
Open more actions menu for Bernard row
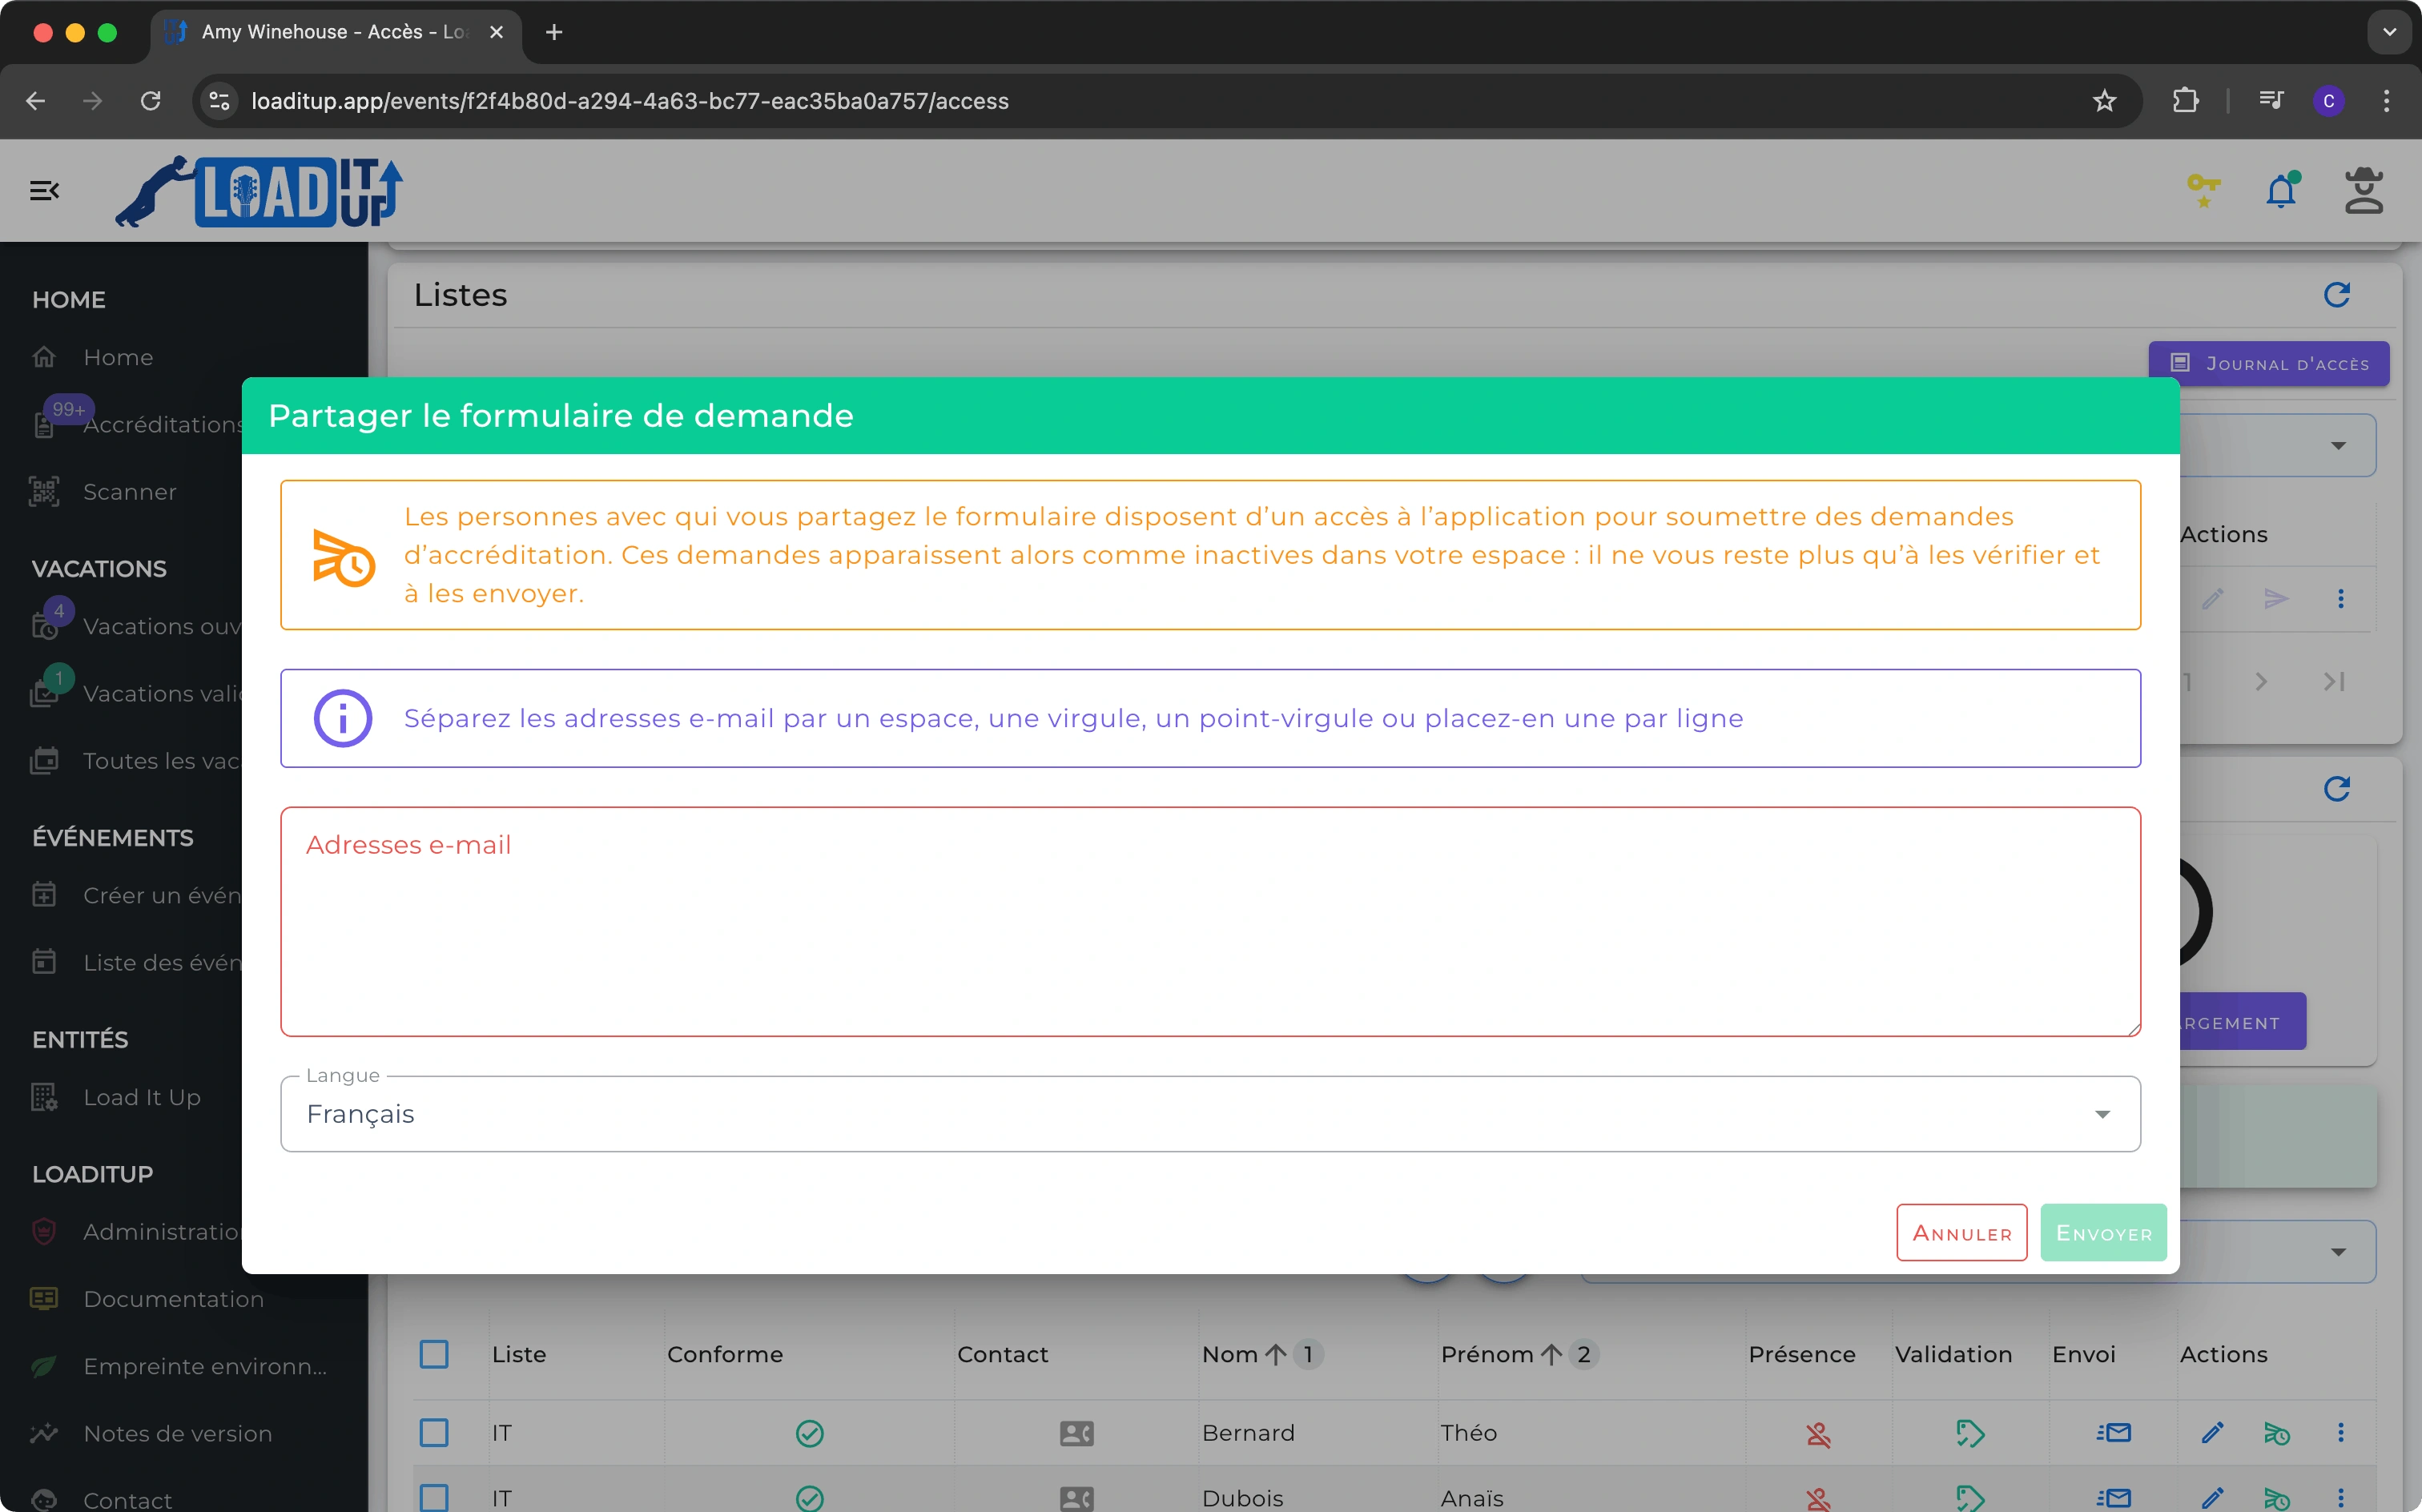pyautogui.click(x=2340, y=1433)
